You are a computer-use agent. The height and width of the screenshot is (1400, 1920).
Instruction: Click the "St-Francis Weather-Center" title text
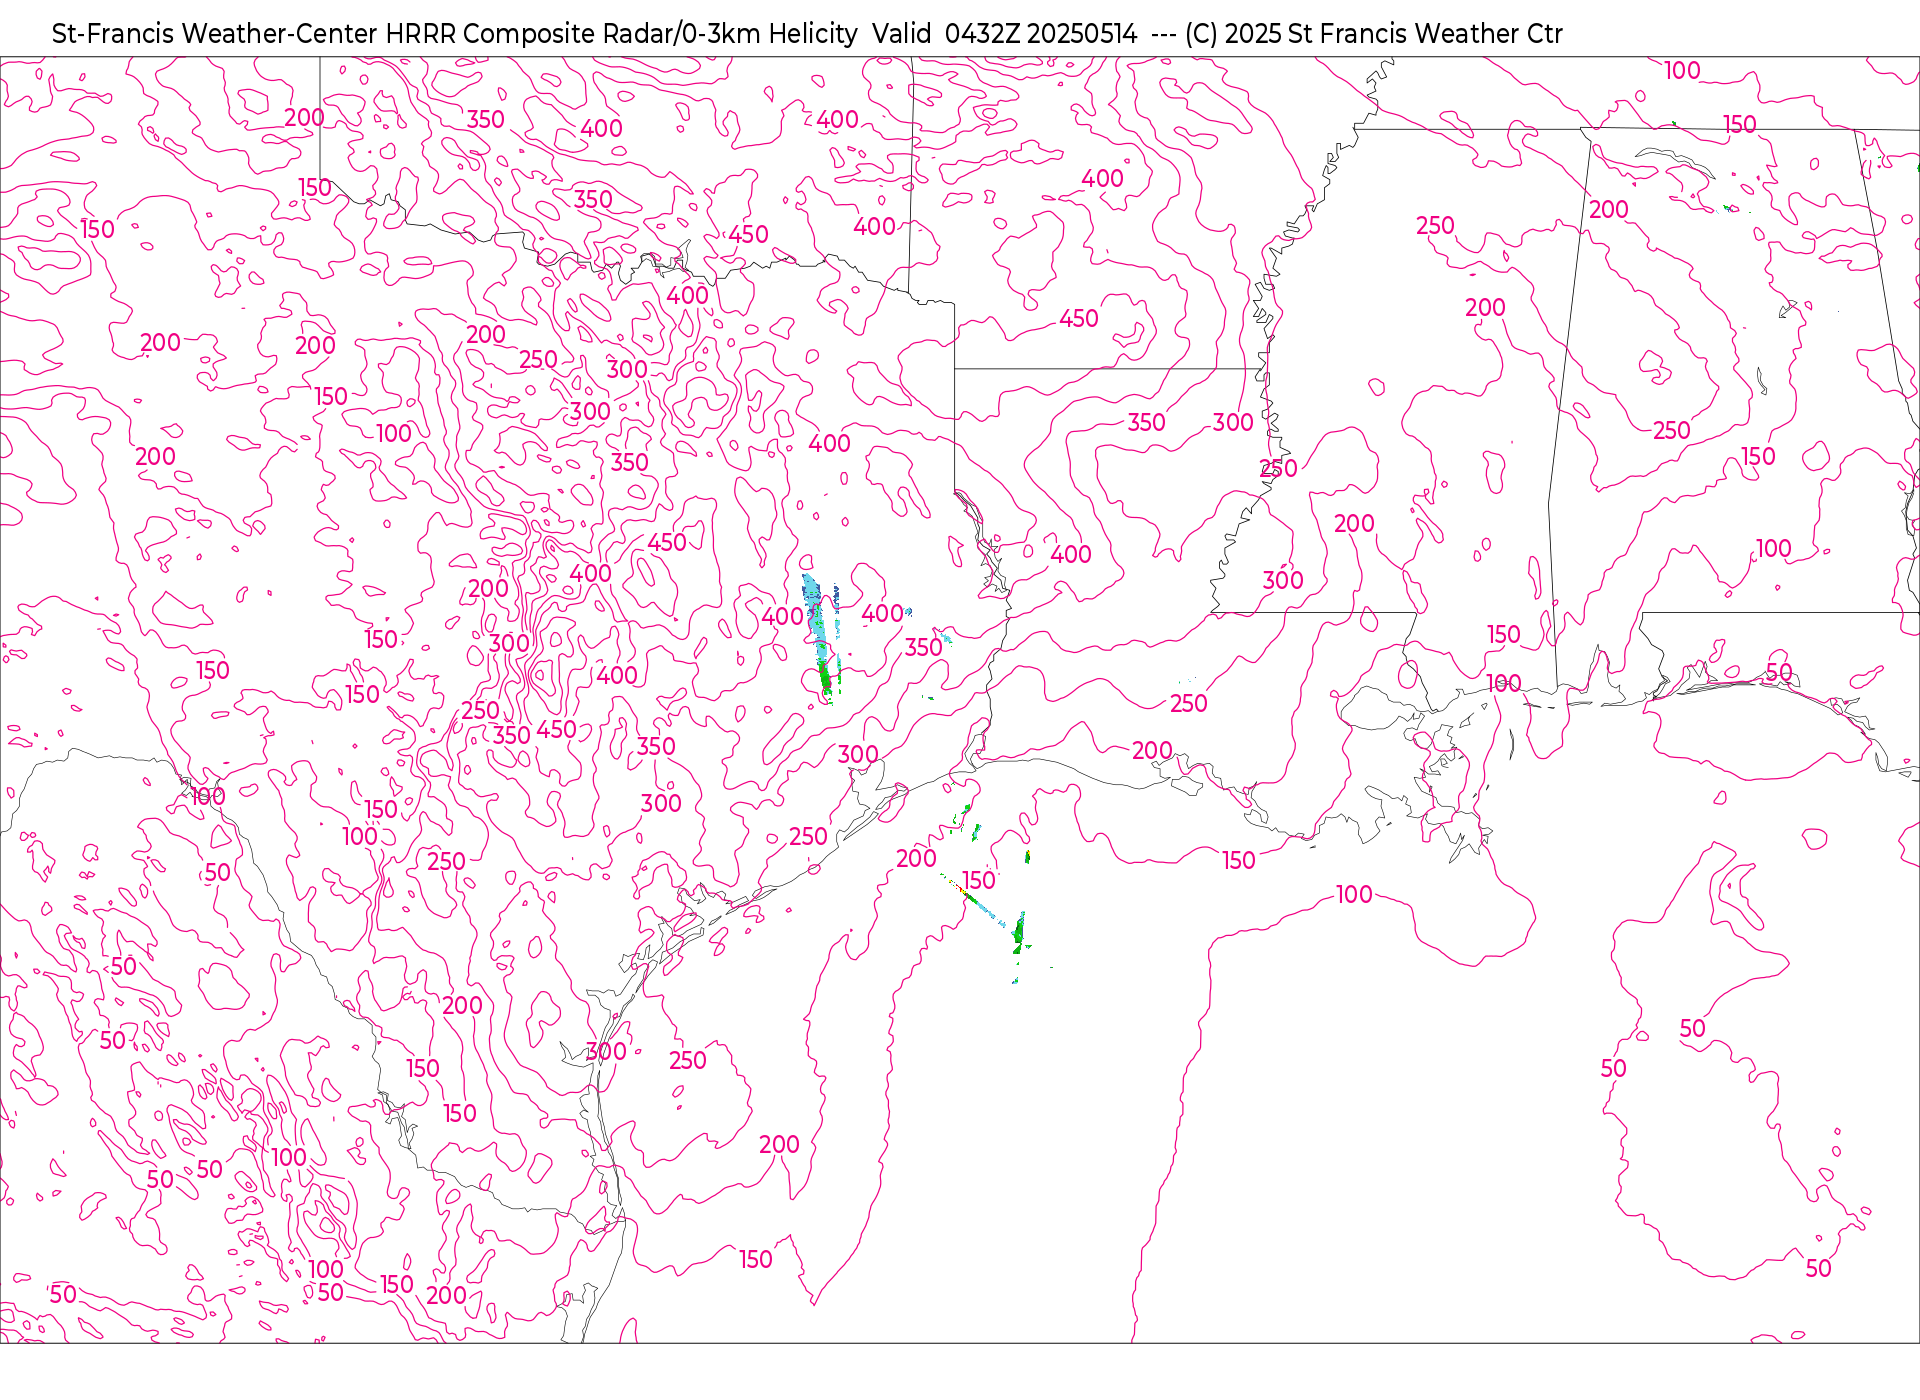click(215, 34)
